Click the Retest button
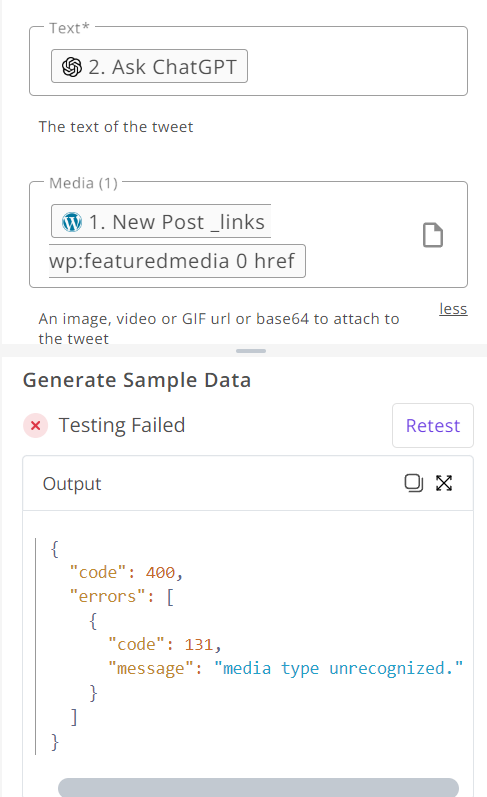487x797 pixels. point(433,425)
